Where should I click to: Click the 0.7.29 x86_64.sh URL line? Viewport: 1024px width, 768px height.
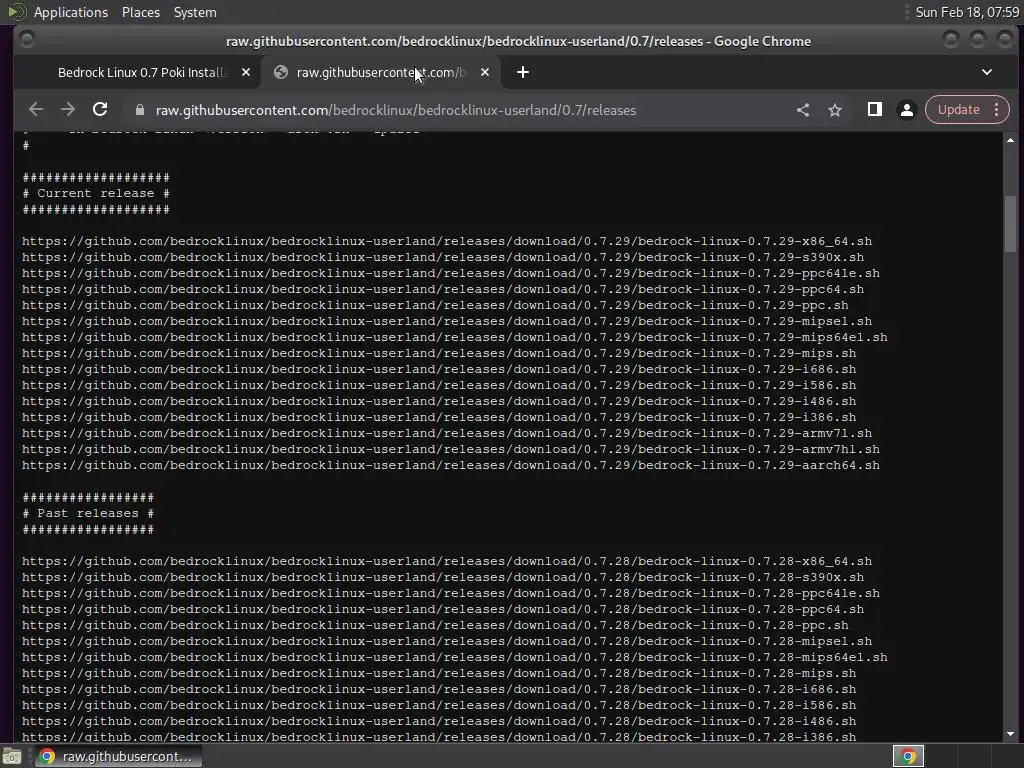coord(447,241)
